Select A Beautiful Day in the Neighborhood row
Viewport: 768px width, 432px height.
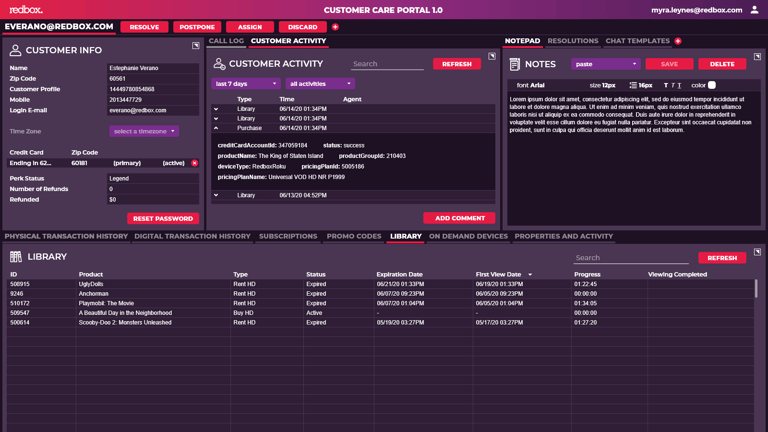click(381, 313)
